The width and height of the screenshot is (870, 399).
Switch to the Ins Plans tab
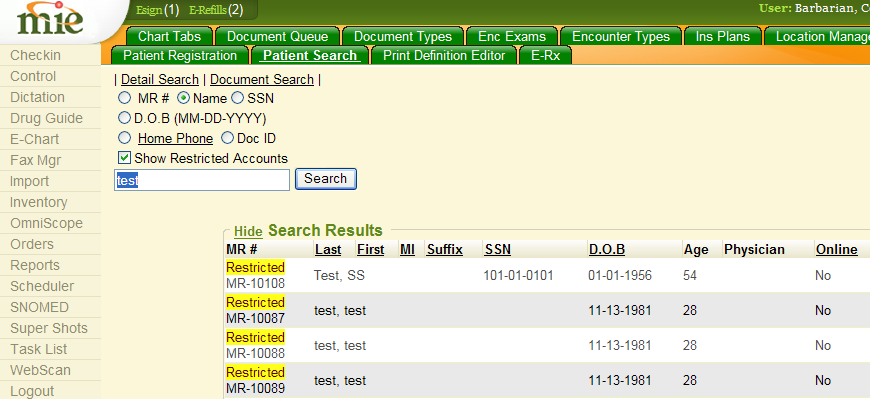723,37
